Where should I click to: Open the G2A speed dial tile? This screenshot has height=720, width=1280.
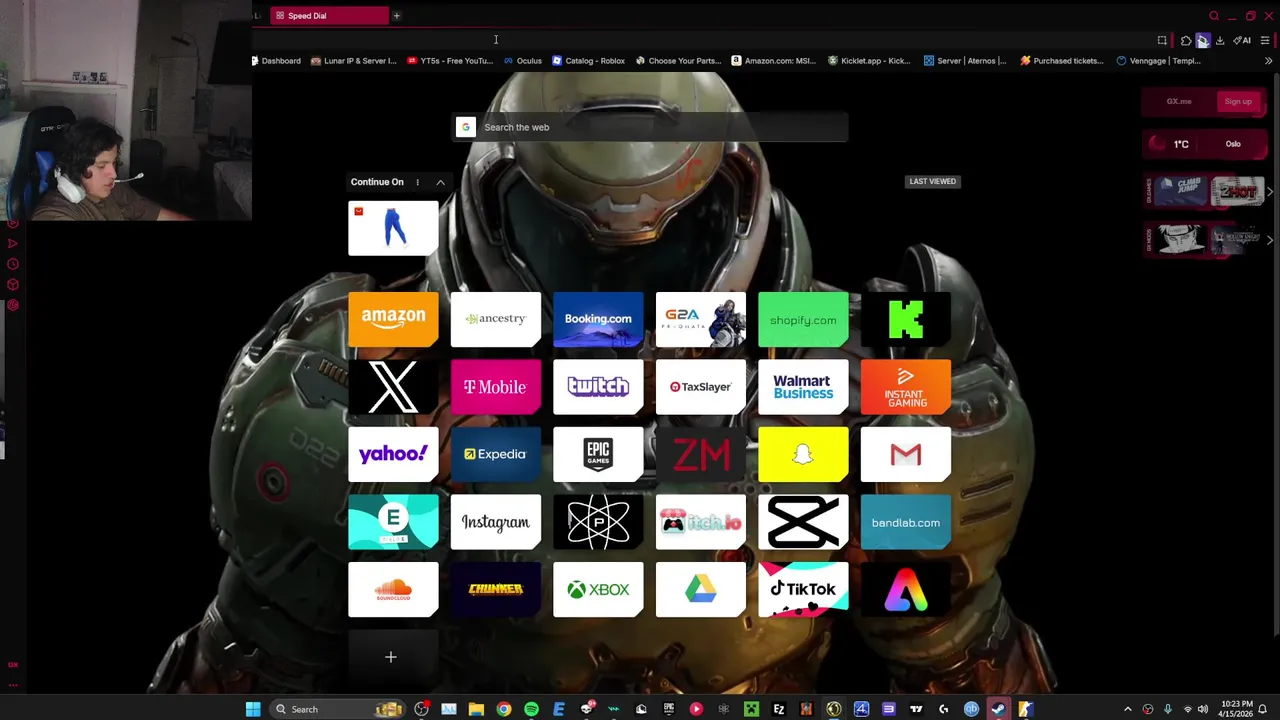[x=701, y=319]
